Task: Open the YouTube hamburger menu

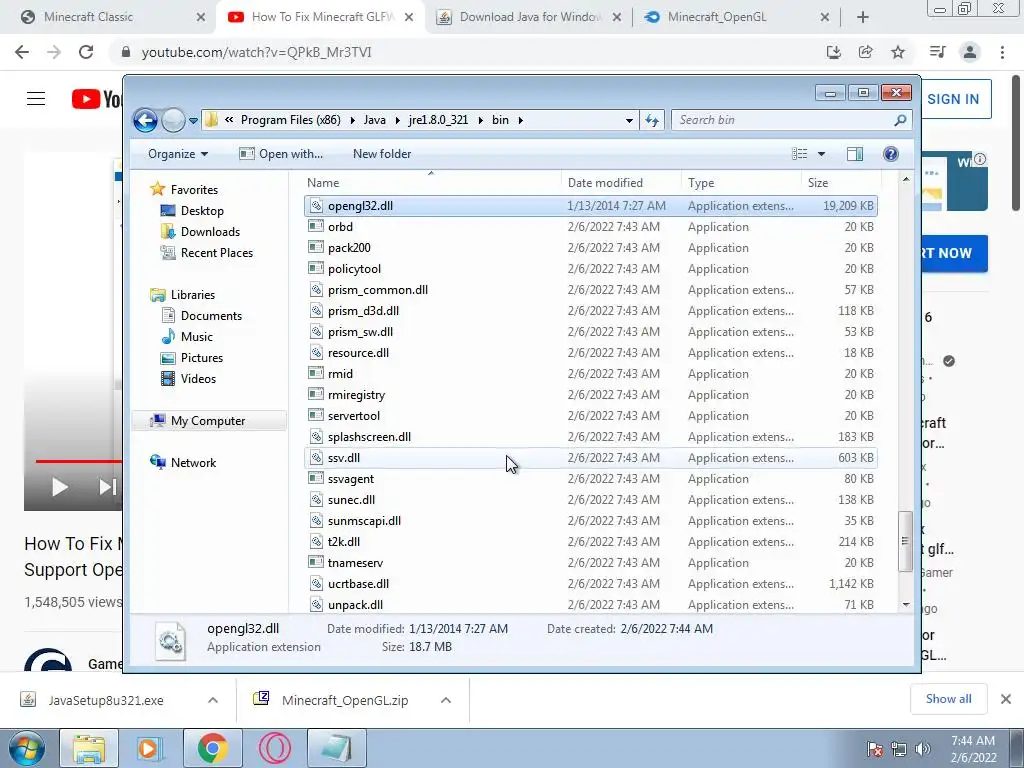Action: [36, 99]
